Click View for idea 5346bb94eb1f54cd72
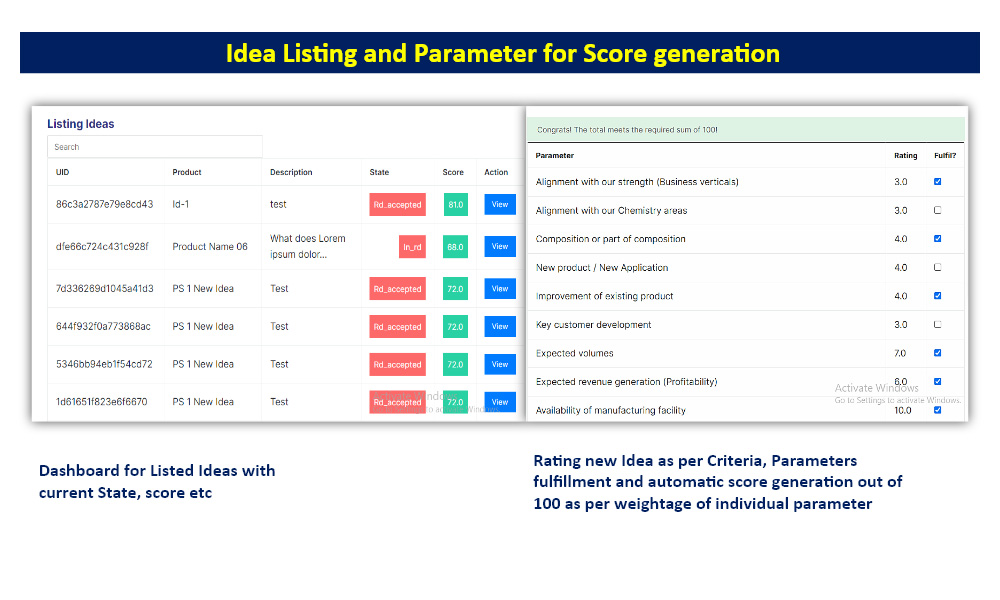 coord(500,365)
